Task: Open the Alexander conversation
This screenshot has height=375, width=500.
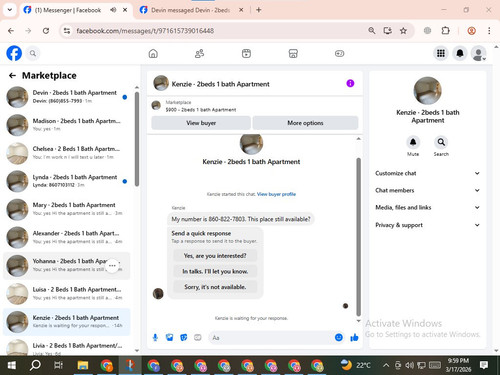Action: (x=67, y=237)
